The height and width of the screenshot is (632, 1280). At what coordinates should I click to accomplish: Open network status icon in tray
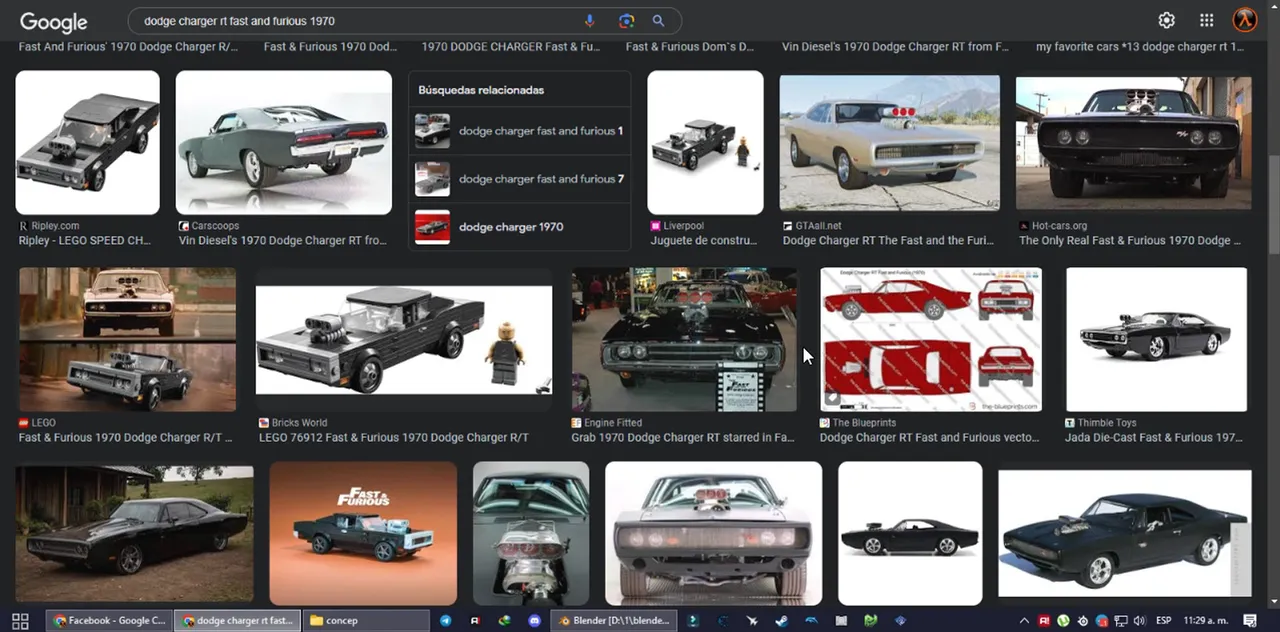pos(1121,620)
